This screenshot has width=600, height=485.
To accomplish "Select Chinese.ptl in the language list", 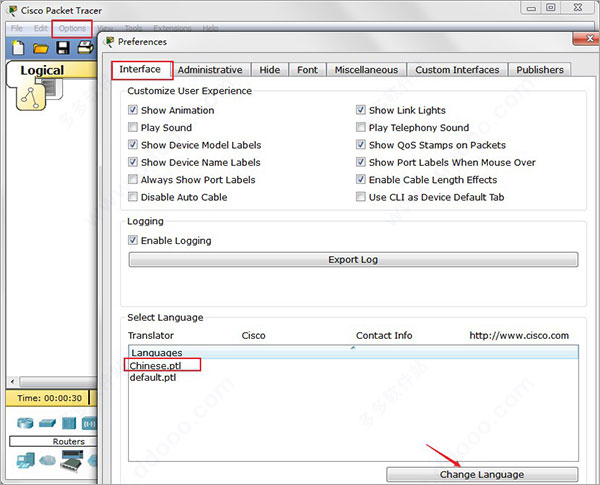I will click(x=155, y=366).
